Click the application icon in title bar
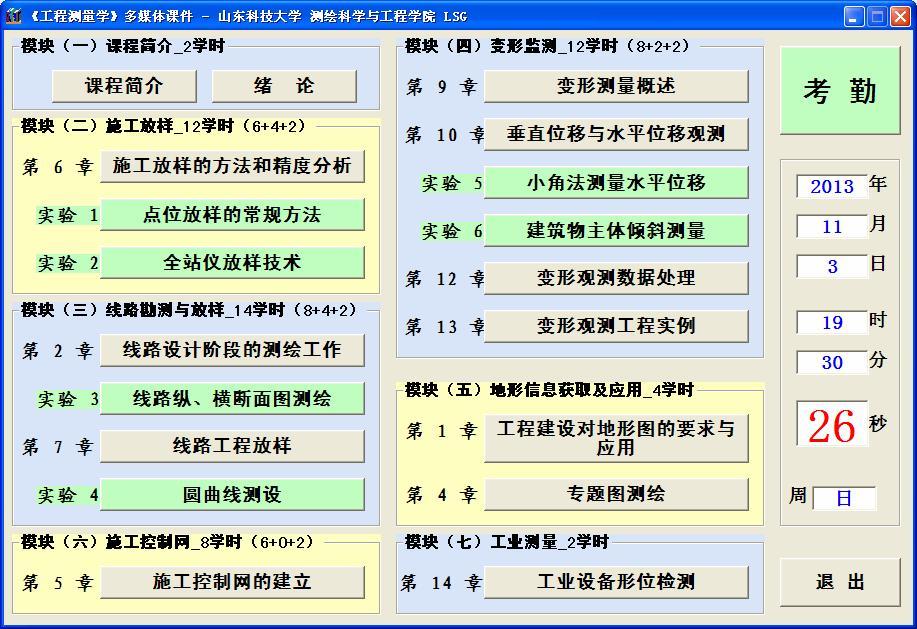Image resolution: width=917 pixels, height=629 pixels. 13,14
